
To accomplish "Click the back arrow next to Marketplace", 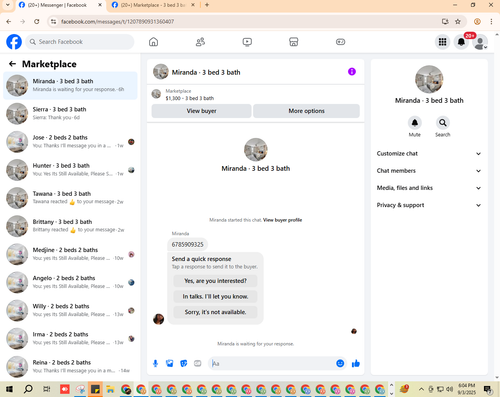I will (12, 64).
